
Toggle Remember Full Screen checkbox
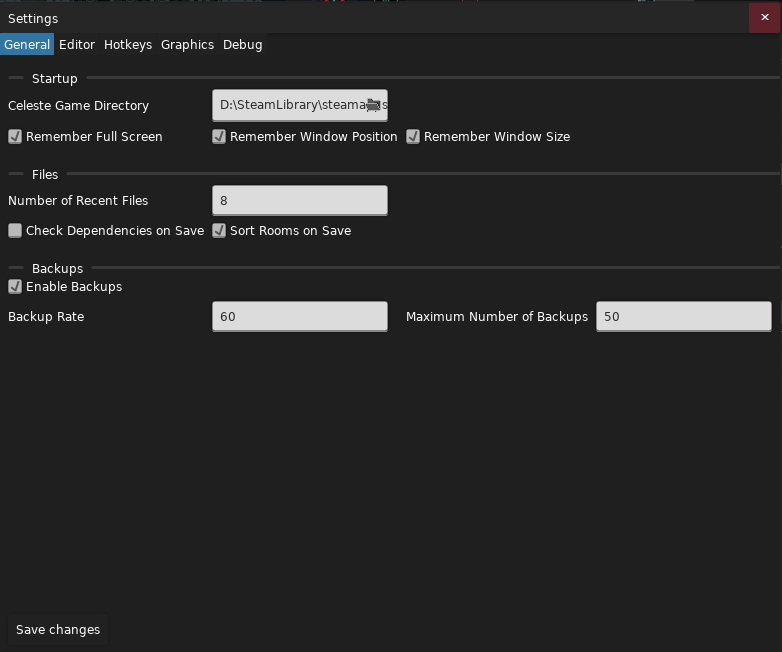pos(15,137)
